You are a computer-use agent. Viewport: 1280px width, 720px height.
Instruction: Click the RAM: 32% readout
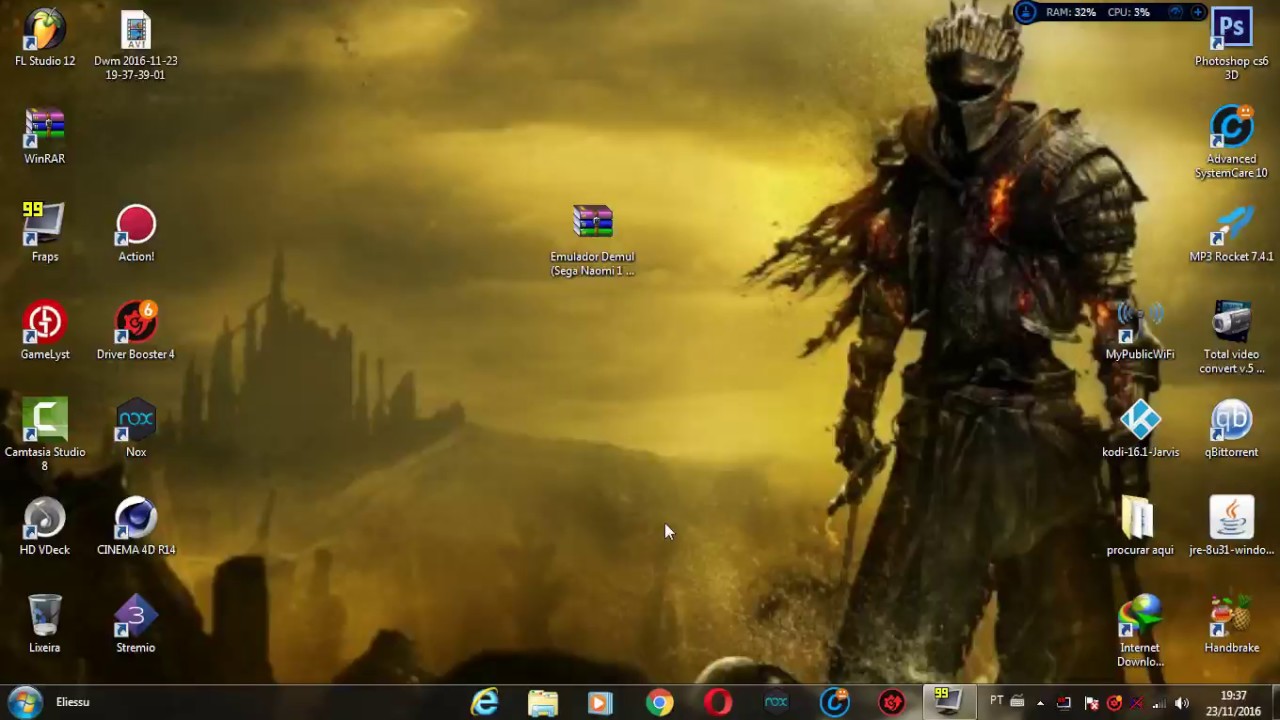[x=1071, y=12]
